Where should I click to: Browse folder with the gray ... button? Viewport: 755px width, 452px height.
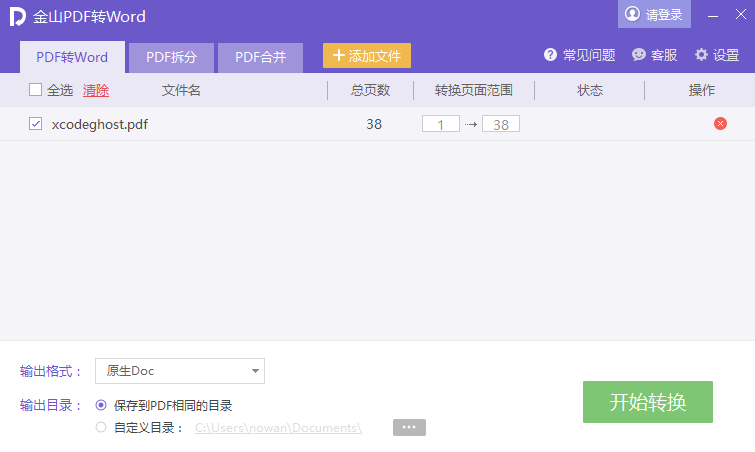(409, 427)
